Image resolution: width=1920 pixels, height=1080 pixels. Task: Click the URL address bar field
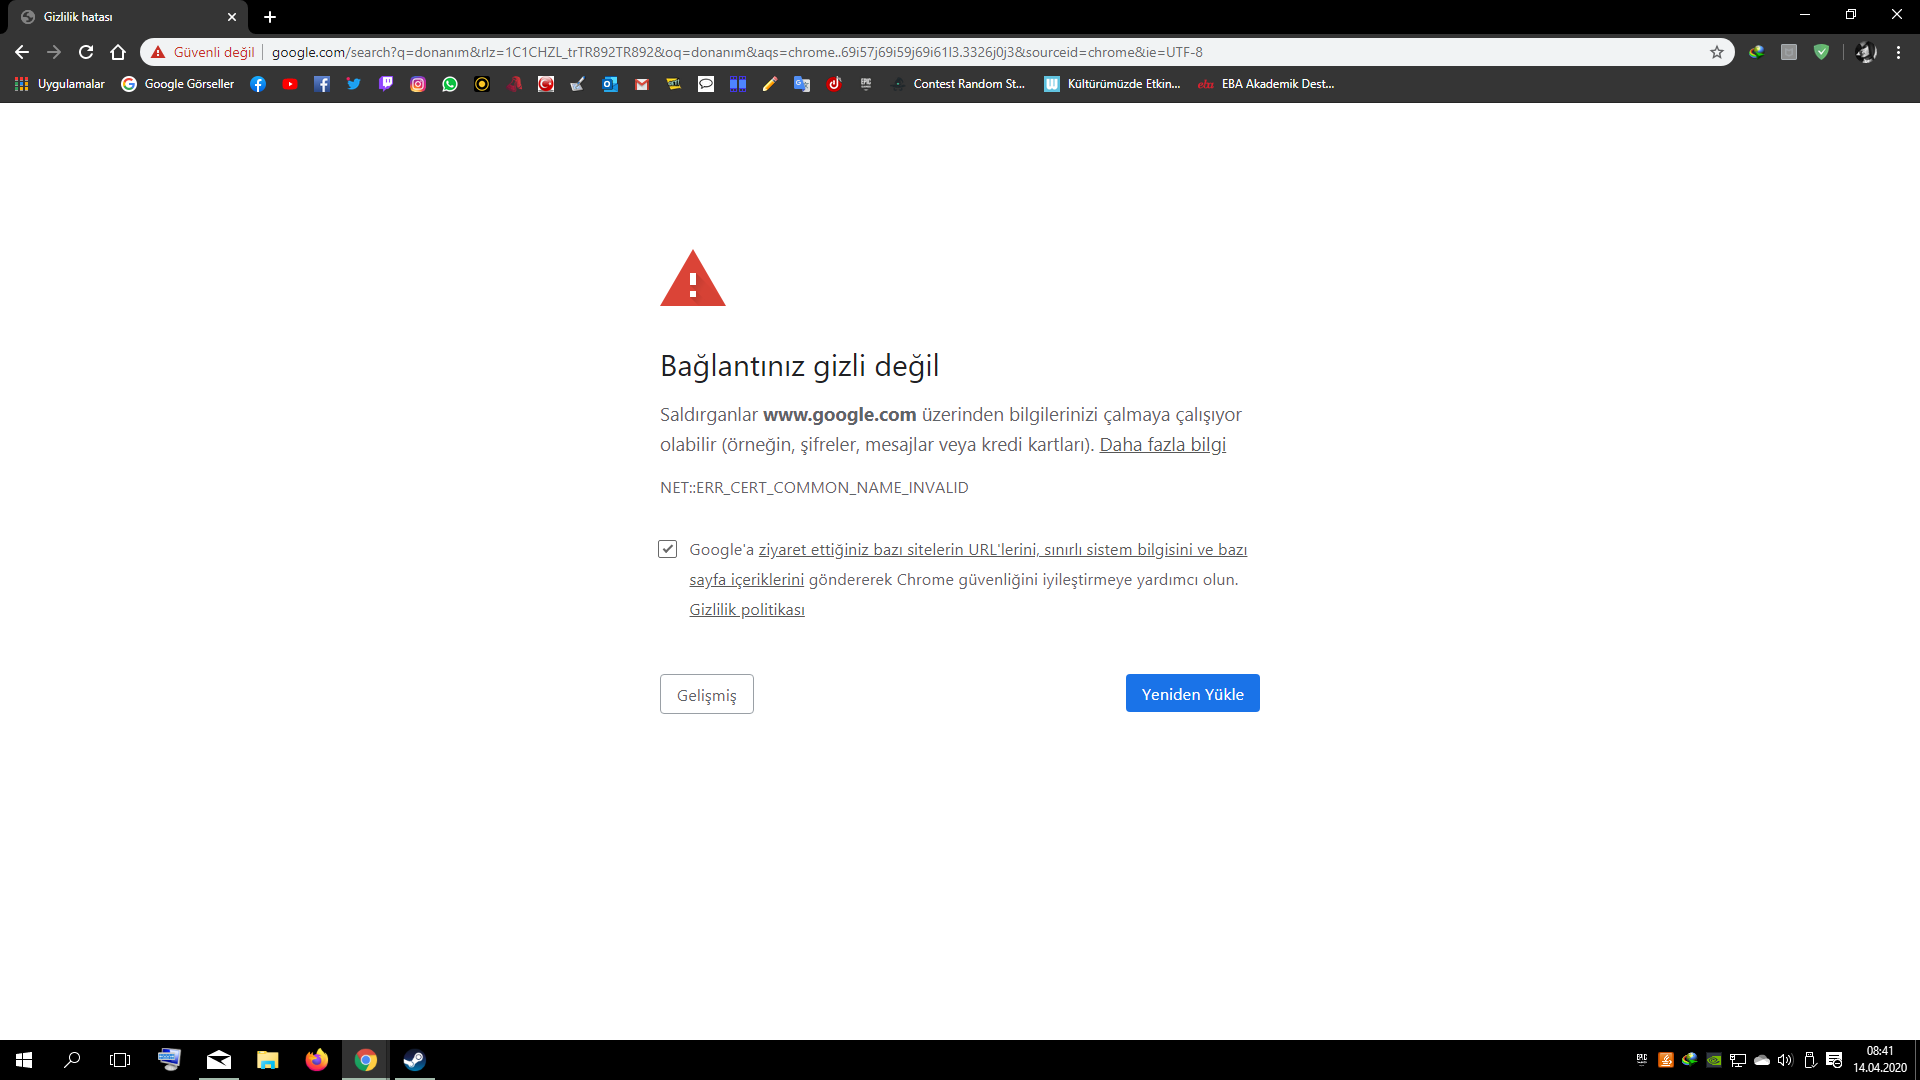[x=900, y=52]
